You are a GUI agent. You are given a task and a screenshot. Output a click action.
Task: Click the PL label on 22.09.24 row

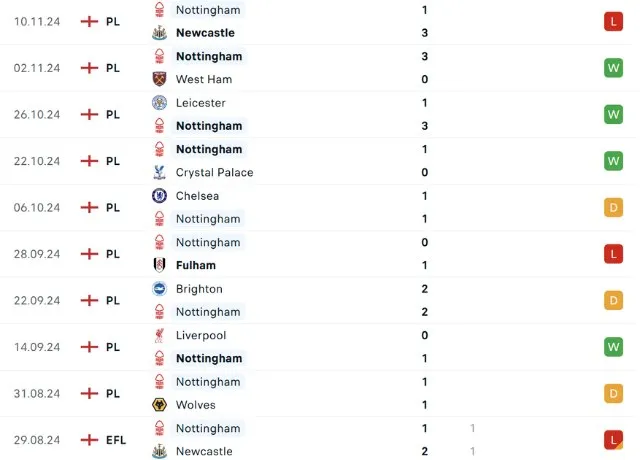tap(113, 300)
